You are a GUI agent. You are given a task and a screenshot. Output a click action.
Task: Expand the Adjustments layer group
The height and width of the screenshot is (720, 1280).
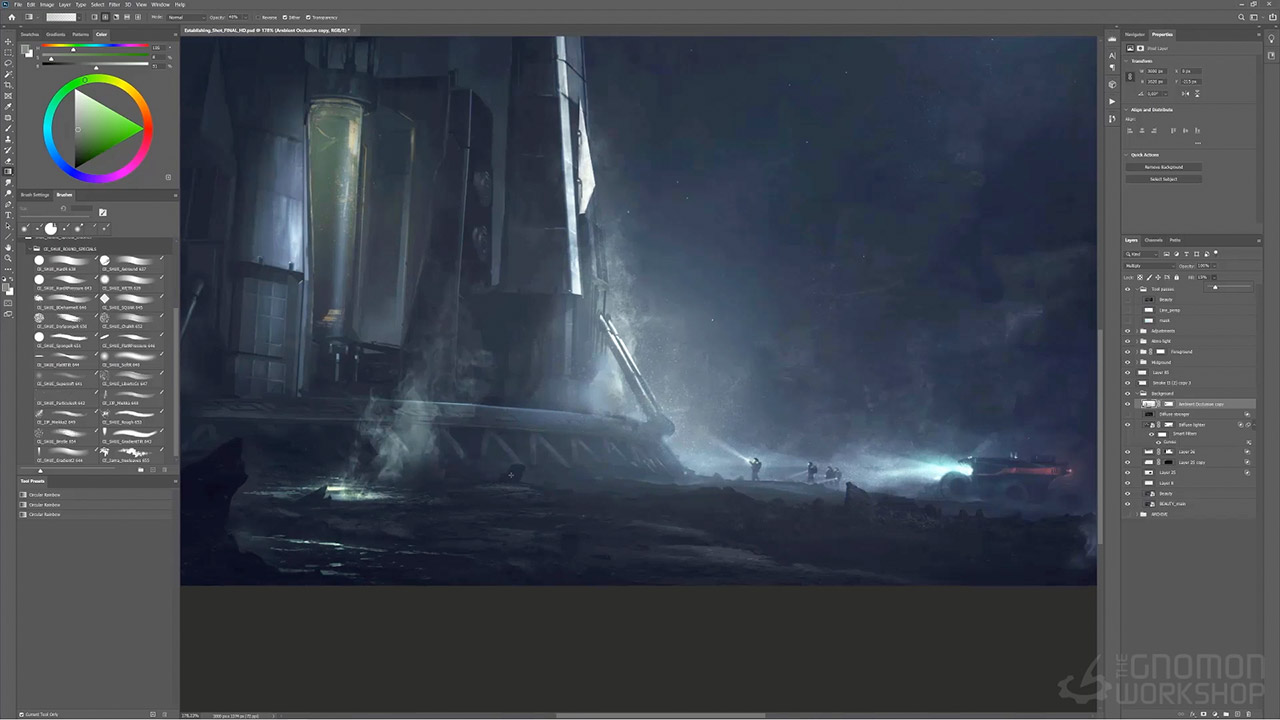(1137, 331)
